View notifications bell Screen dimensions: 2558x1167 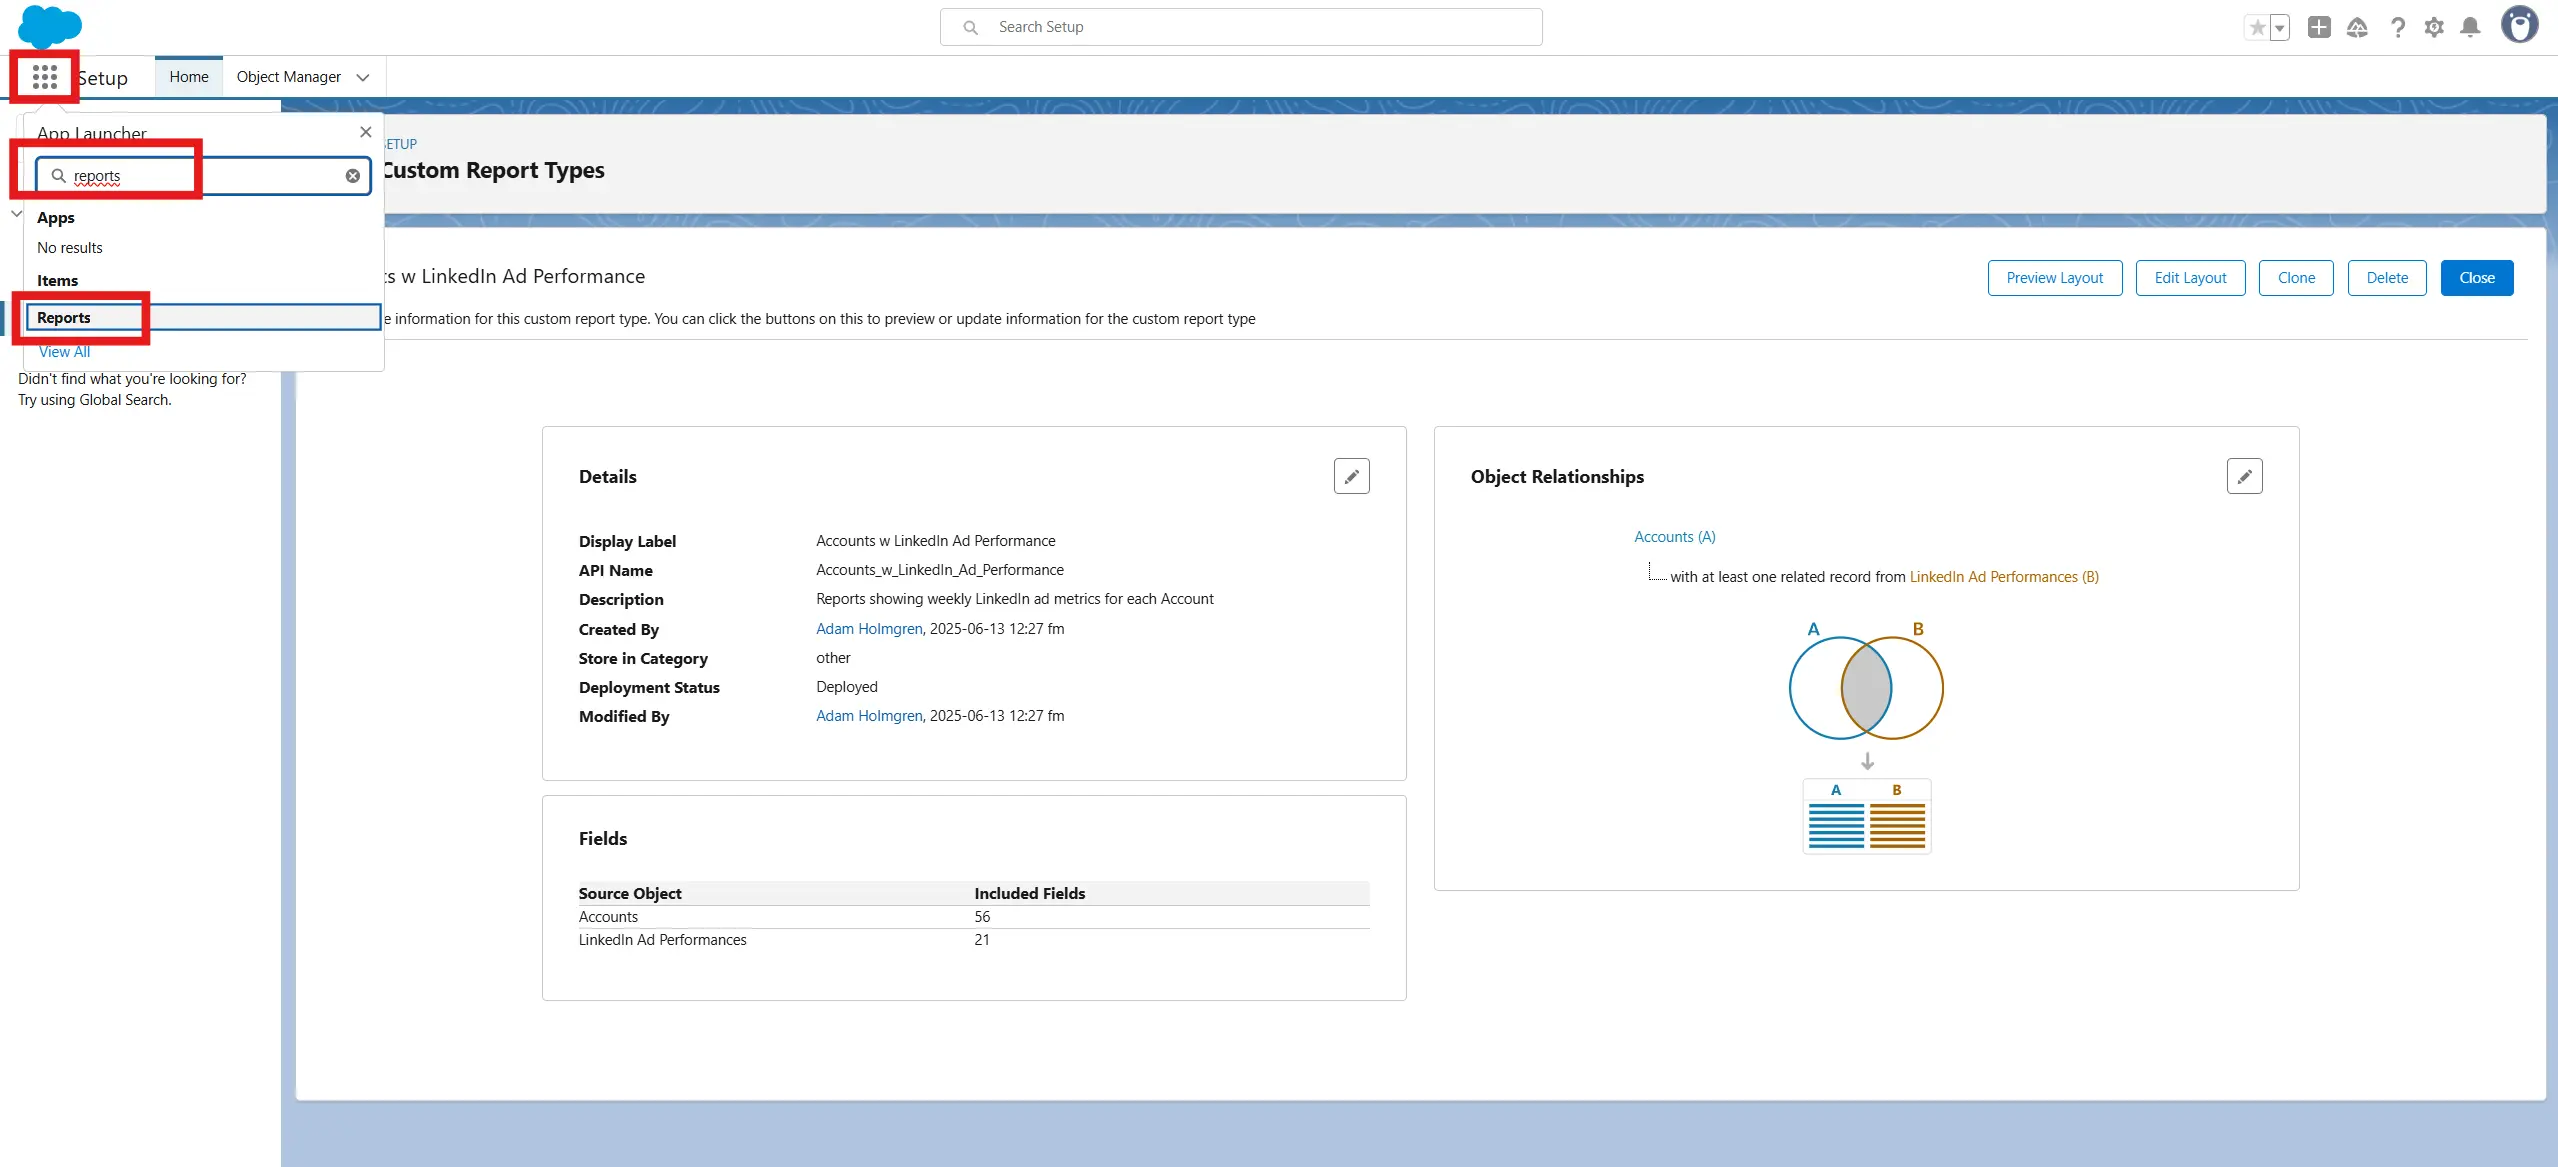[x=2470, y=27]
